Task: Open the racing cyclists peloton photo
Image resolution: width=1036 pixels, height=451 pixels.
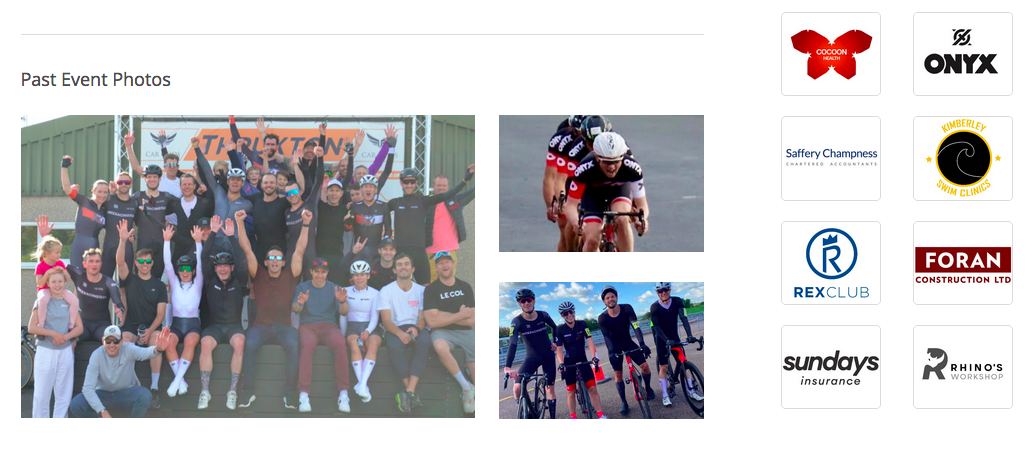Action: coord(601,184)
